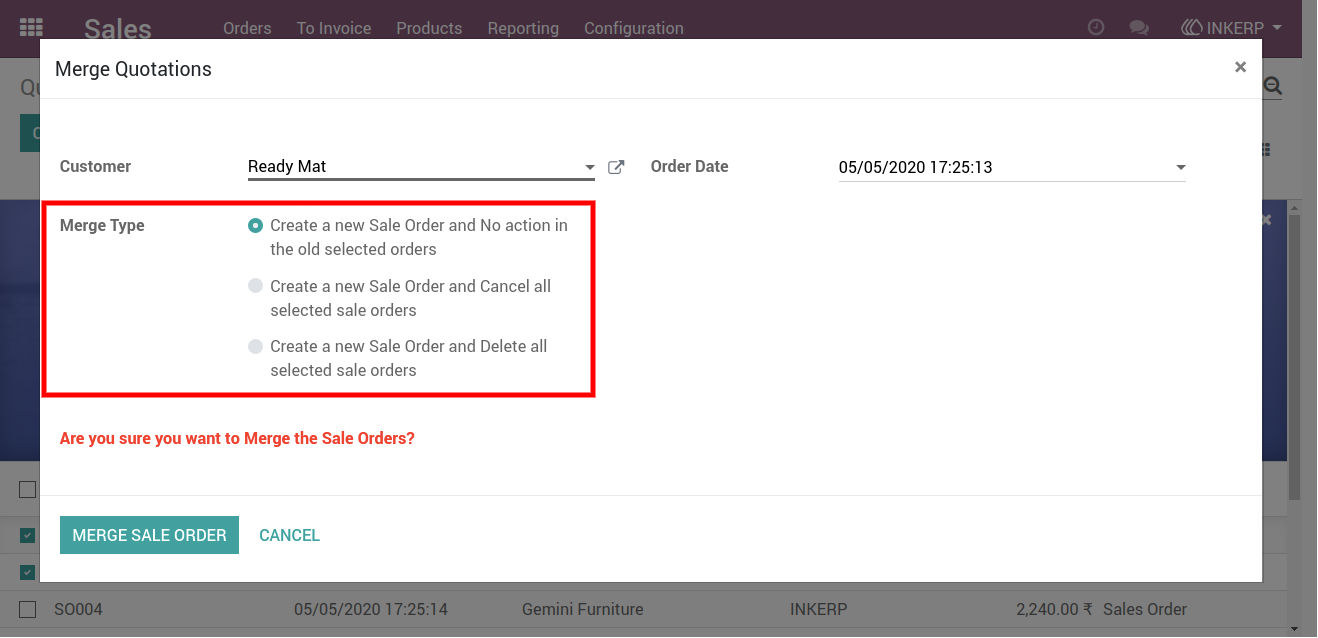Click the CANCEL button in dialog
The image size is (1318, 638).
pyautogui.click(x=289, y=535)
